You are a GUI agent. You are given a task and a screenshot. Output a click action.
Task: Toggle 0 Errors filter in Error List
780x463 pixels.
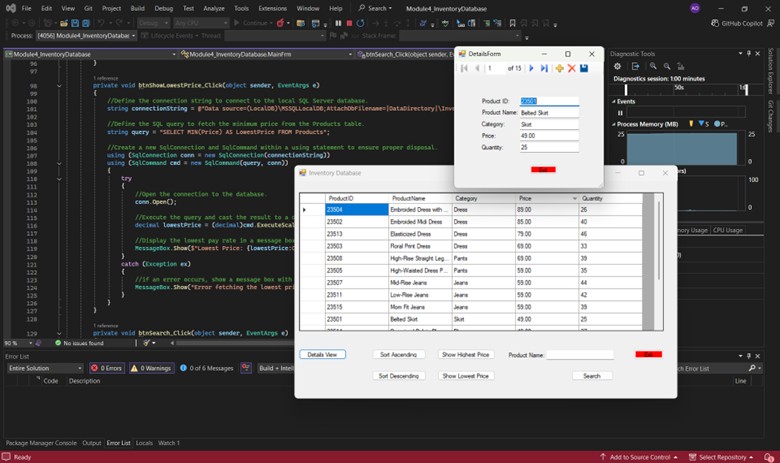[x=107, y=368]
